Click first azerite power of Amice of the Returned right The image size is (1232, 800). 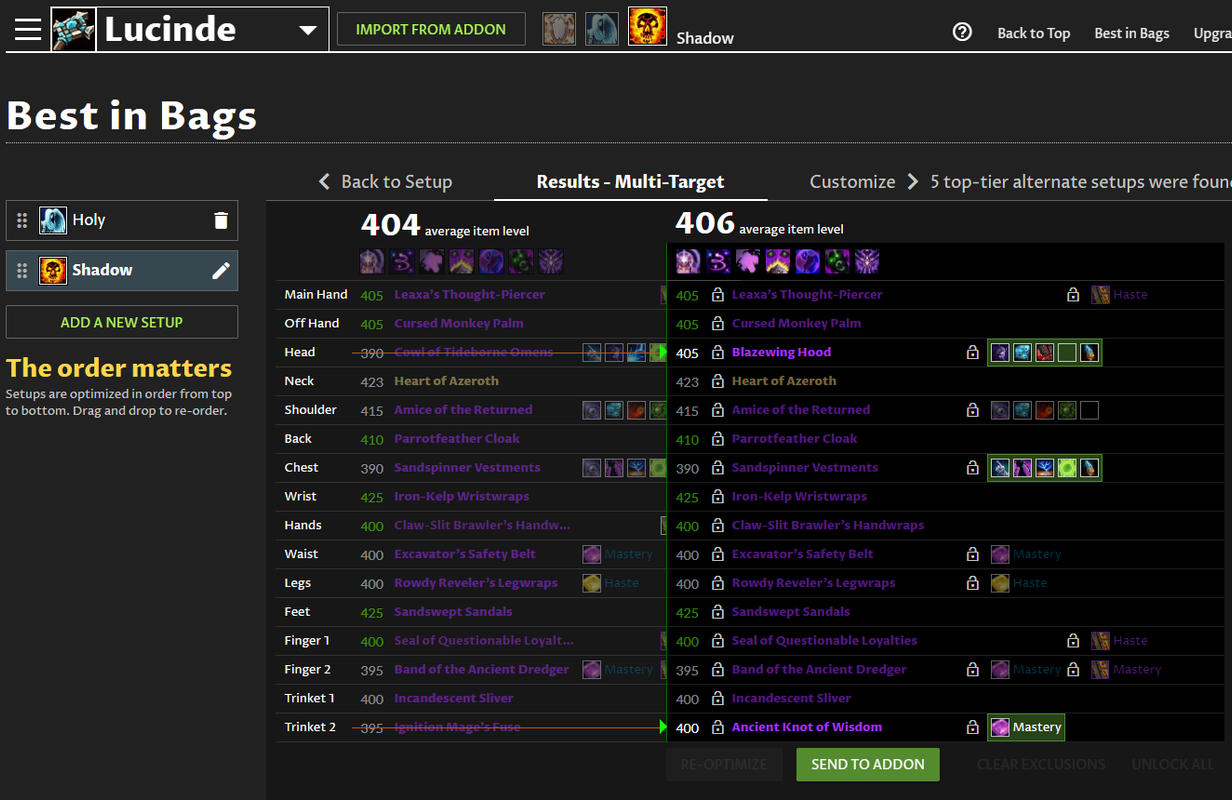pos(1000,410)
